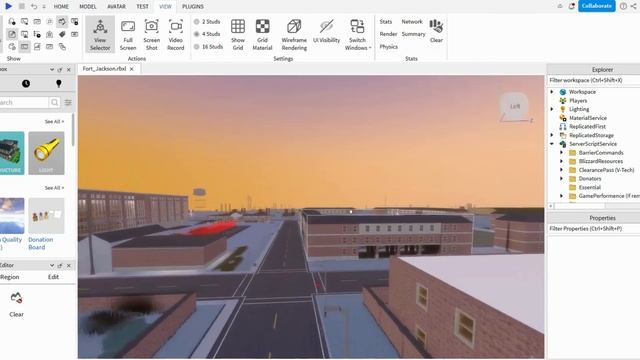Start the play test with Play arrow
The width and height of the screenshot is (640, 360).
[x=9, y=6]
